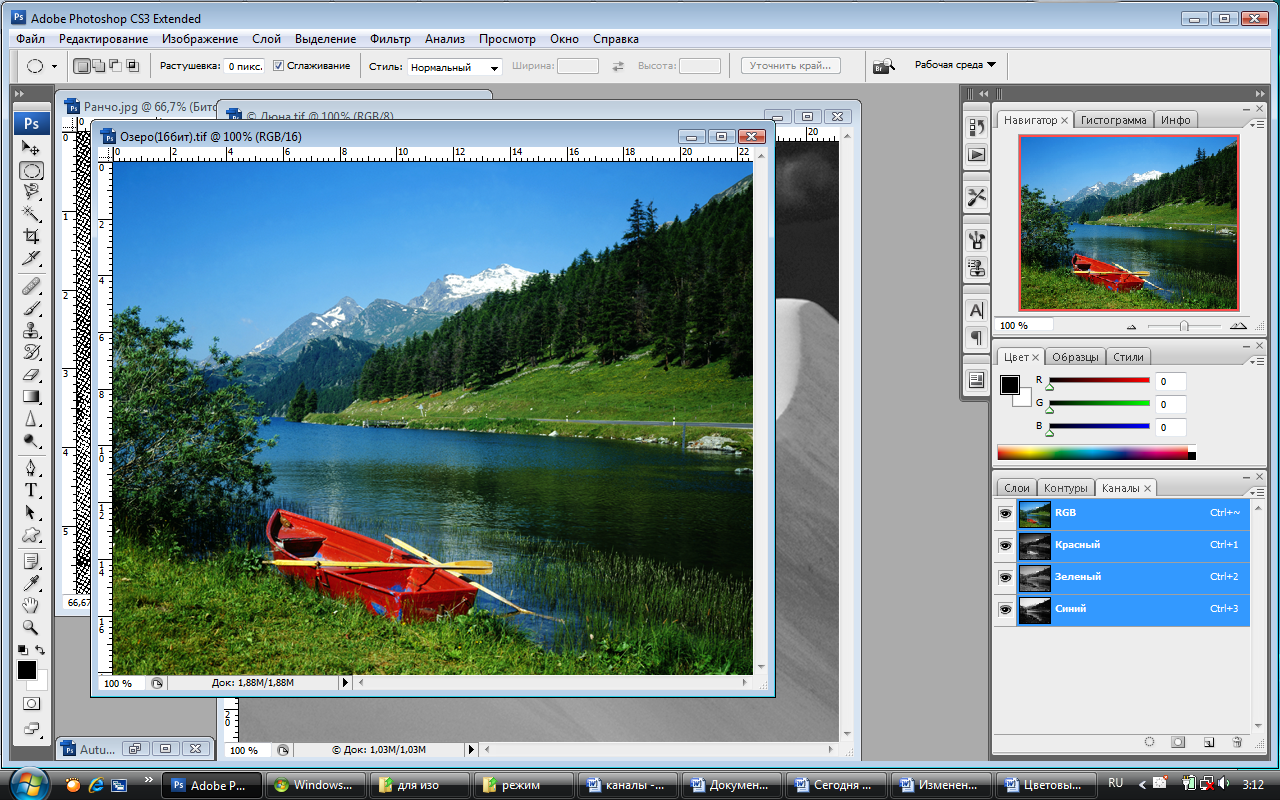
Task: Open the Paragraph panel dock icon
Action: [x=976, y=338]
